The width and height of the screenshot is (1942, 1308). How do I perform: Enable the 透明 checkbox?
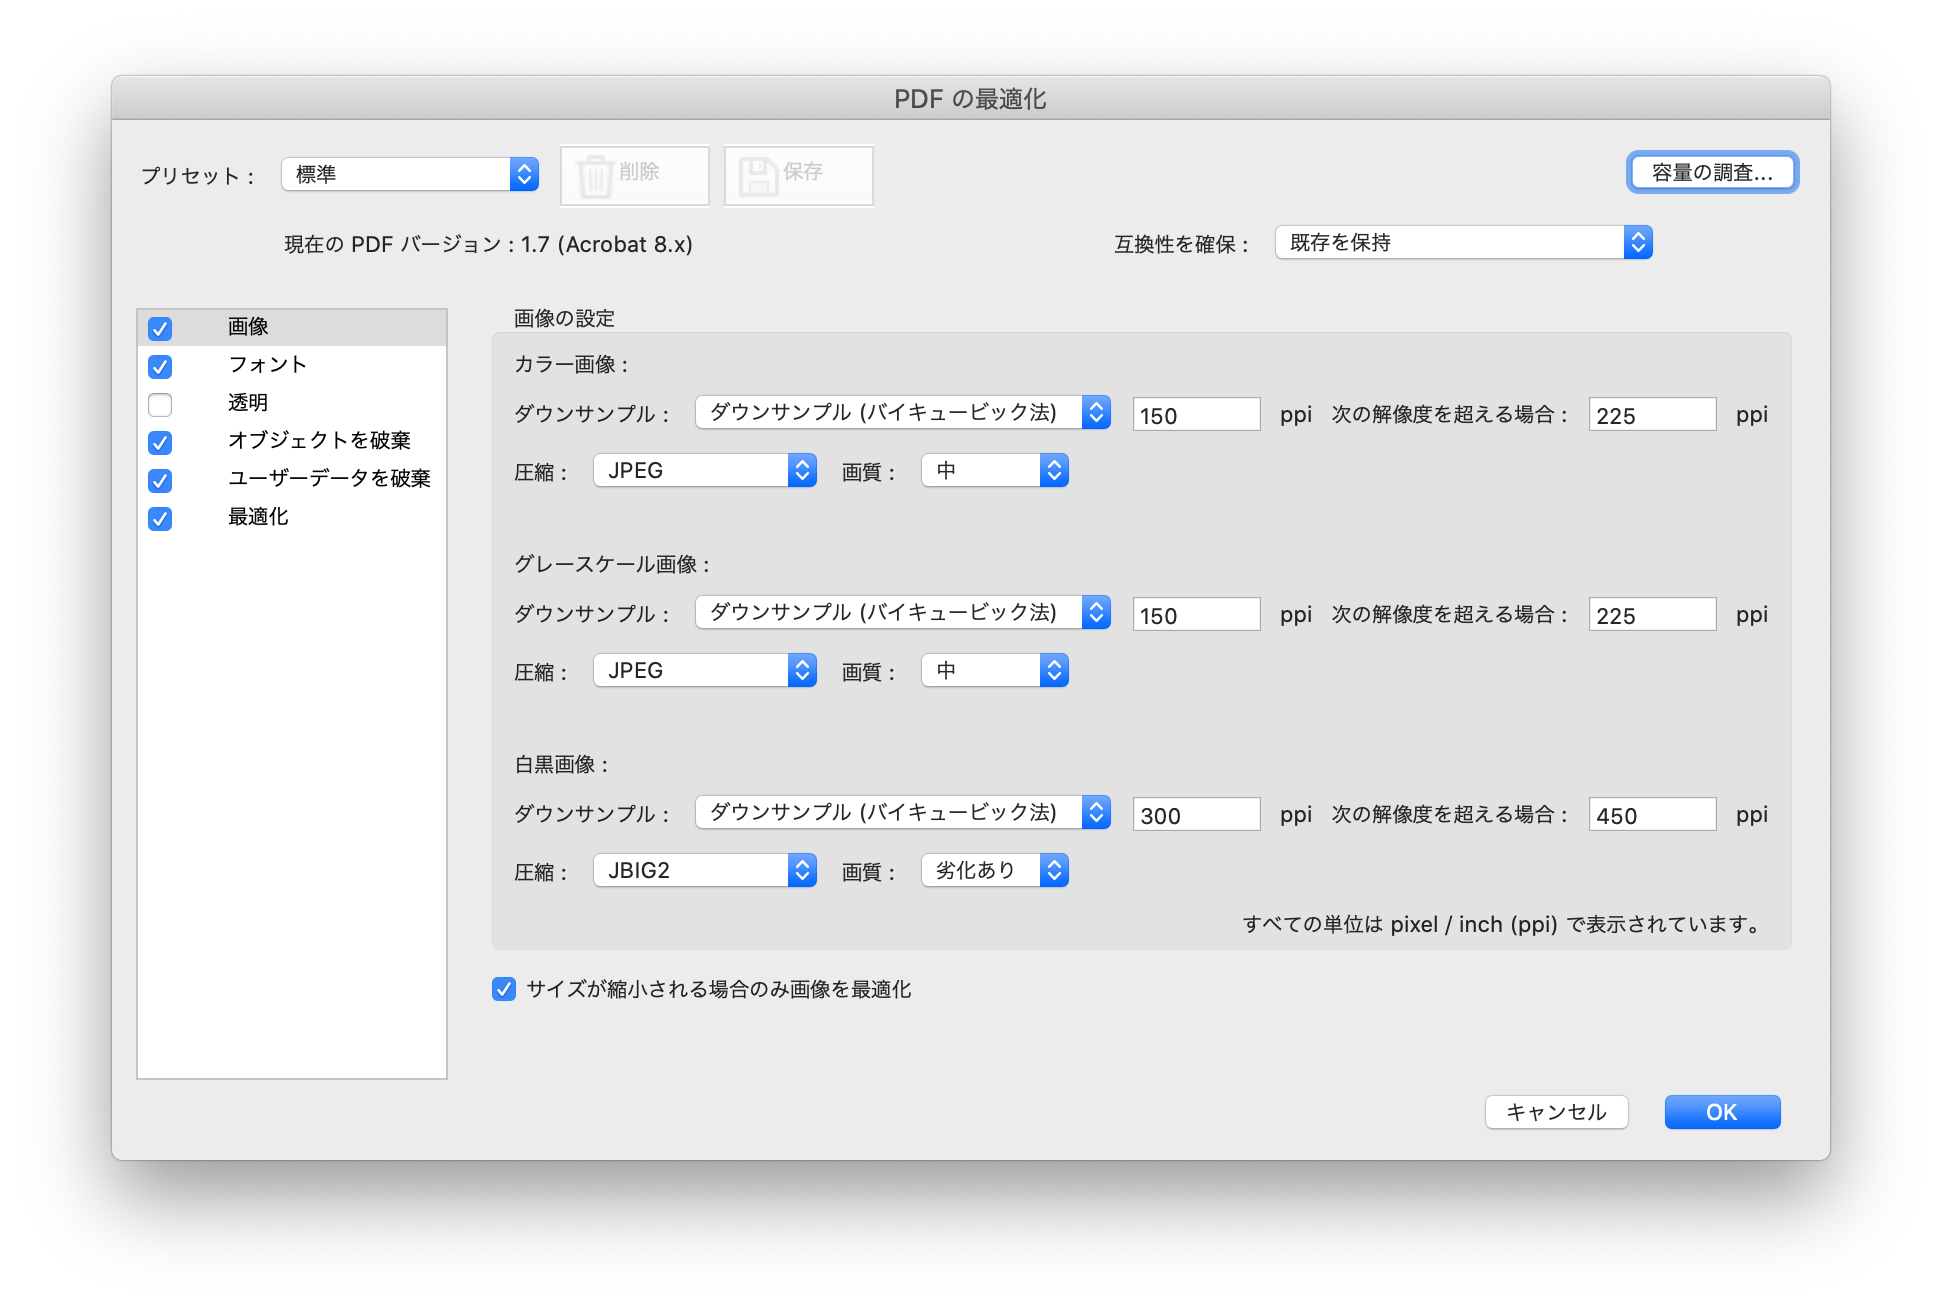(x=160, y=405)
